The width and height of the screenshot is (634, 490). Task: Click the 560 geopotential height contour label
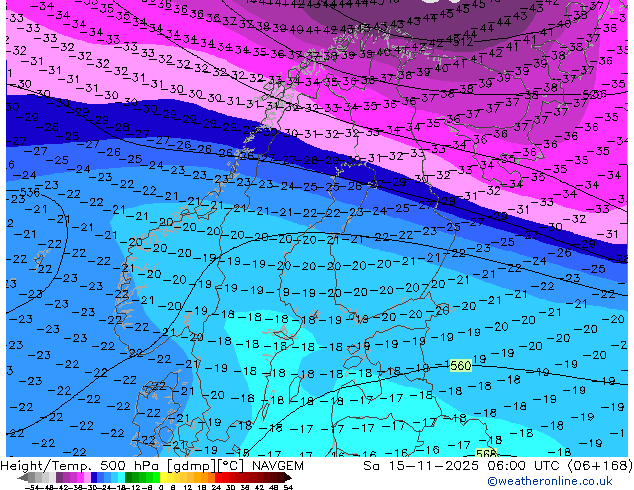(x=461, y=365)
